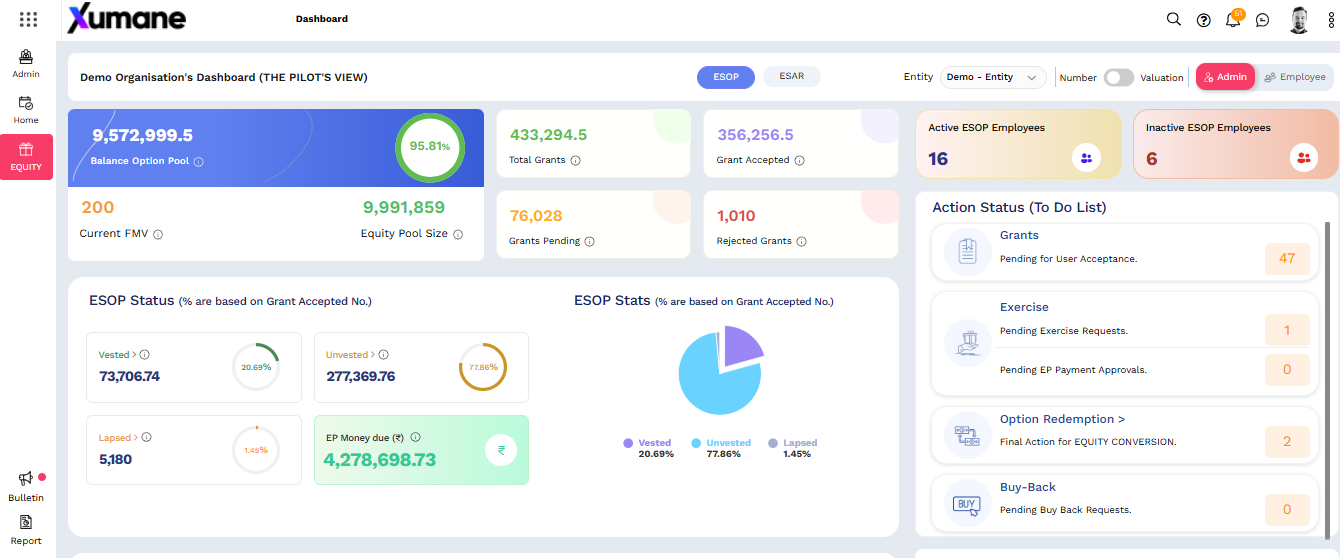
Task: Open the Entity dropdown
Action: [x=993, y=77]
